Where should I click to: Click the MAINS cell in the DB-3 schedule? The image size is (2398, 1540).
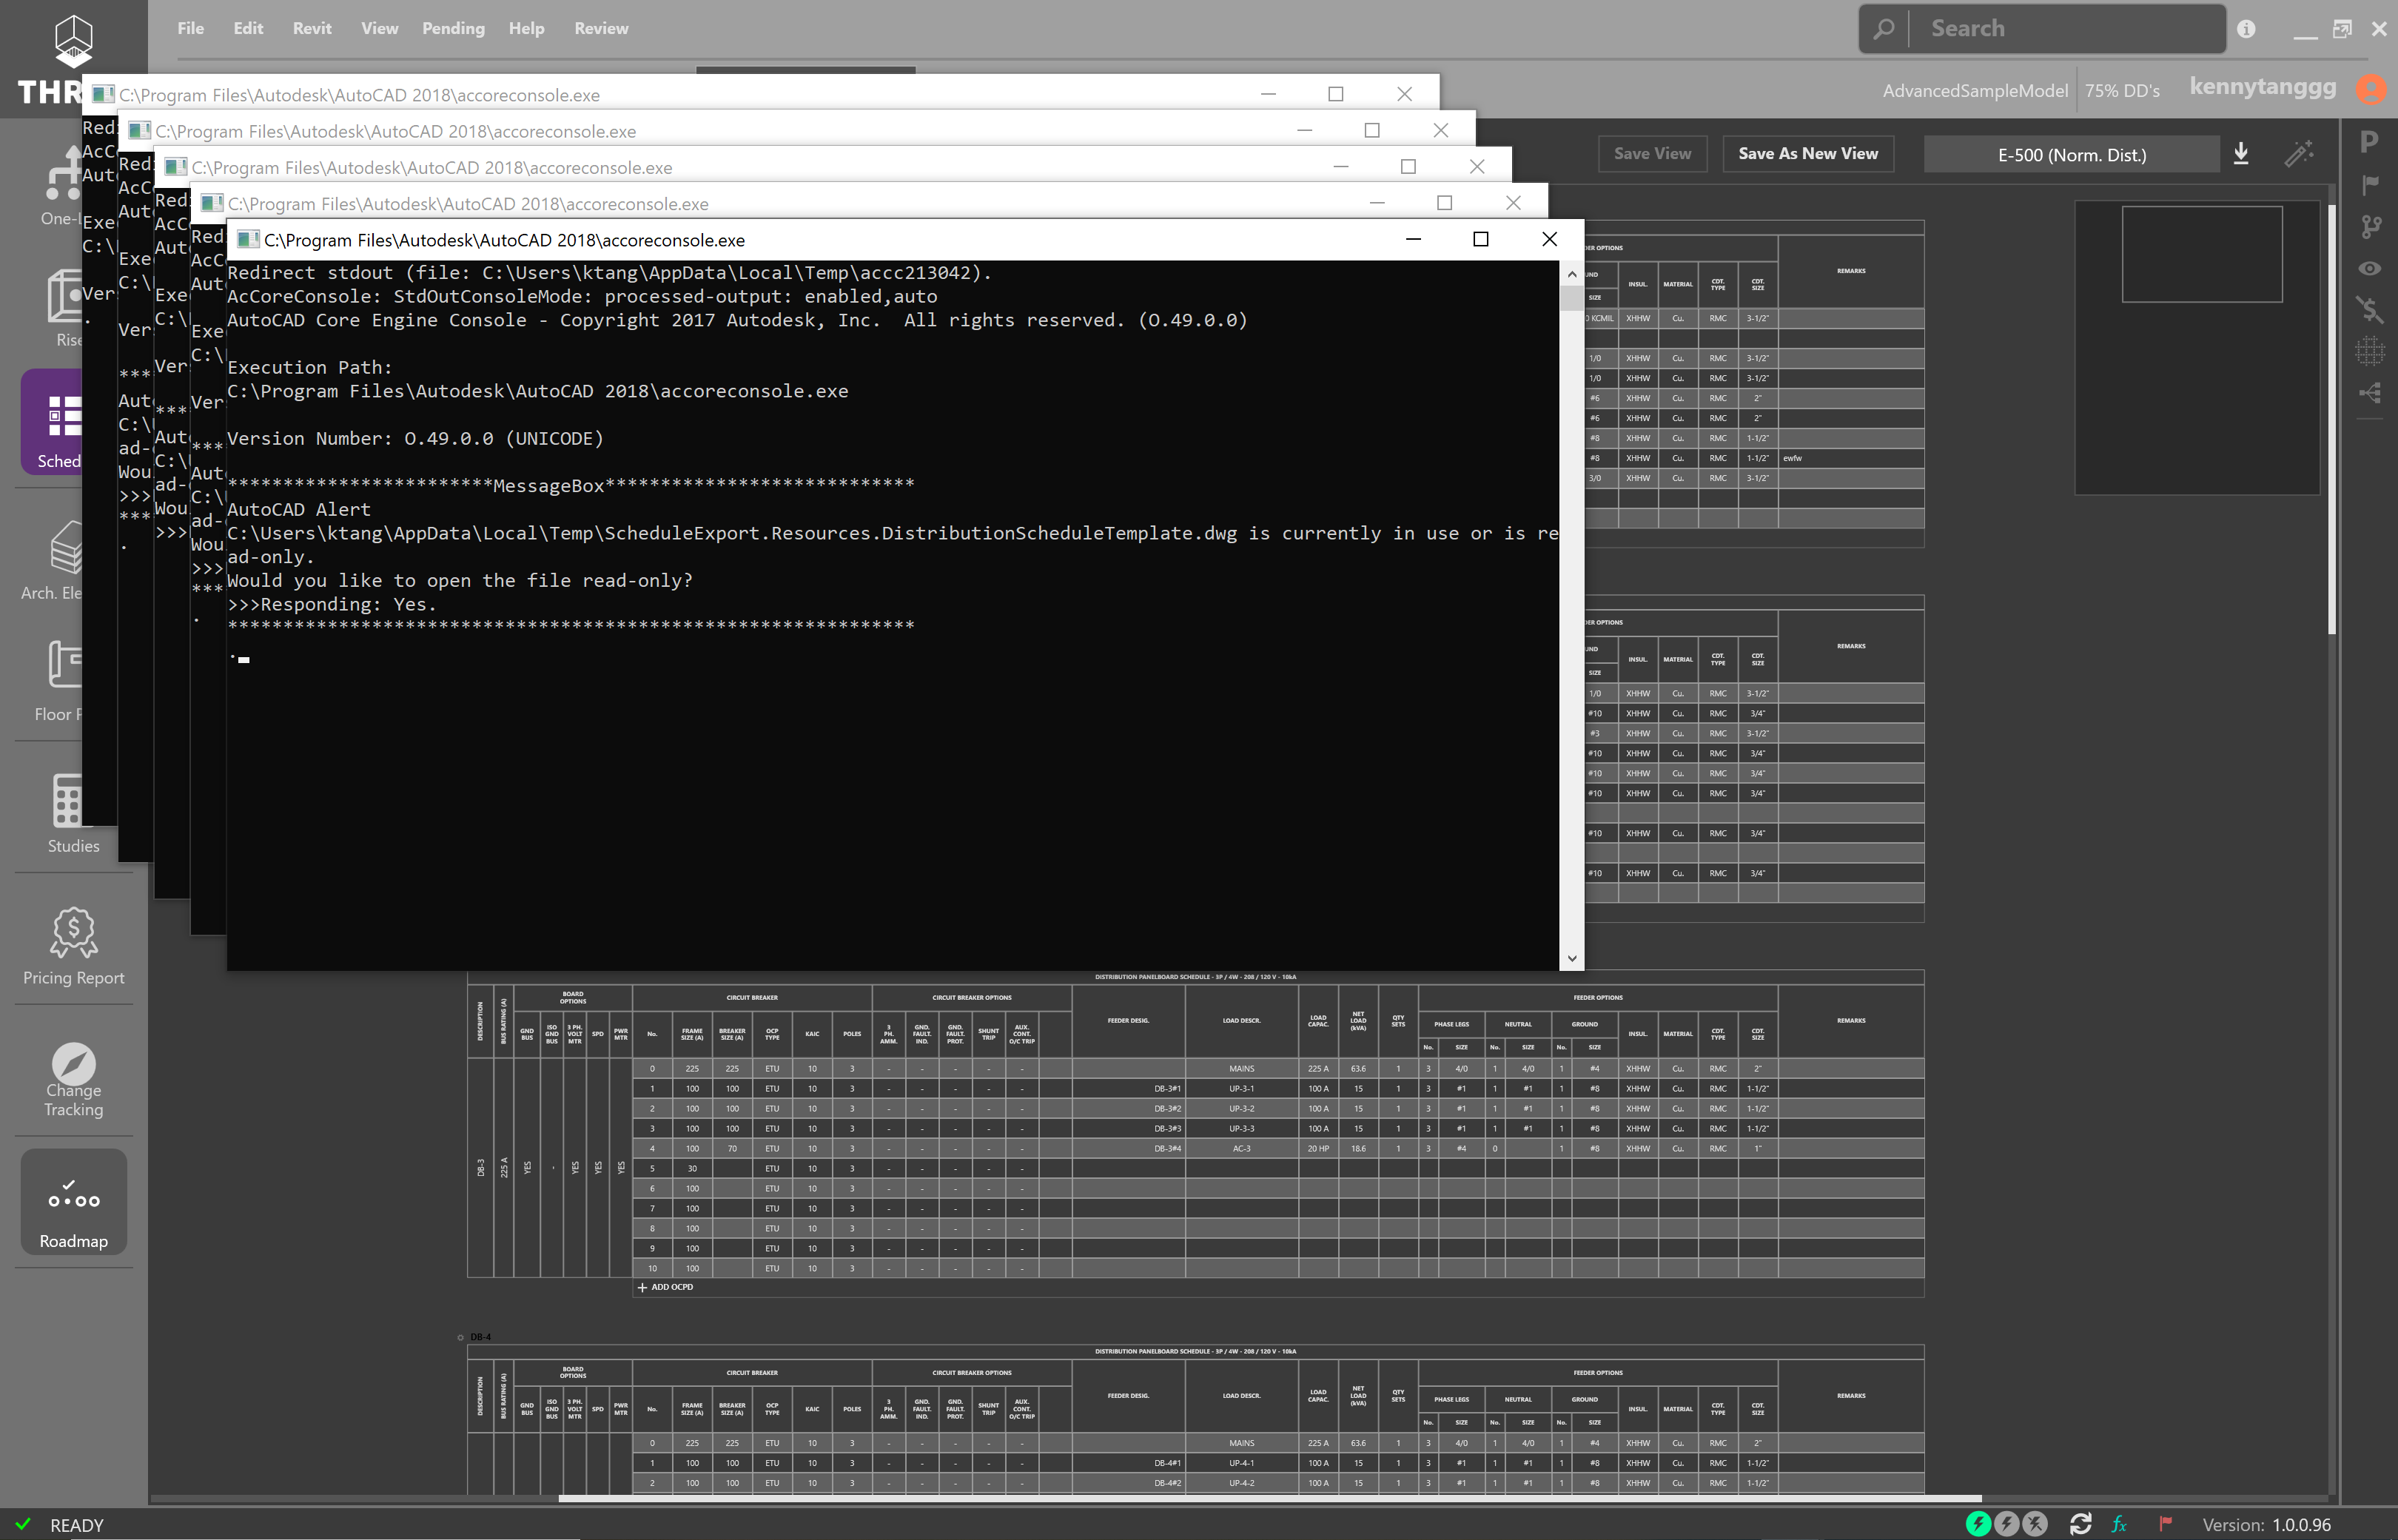click(1241, 1068)
